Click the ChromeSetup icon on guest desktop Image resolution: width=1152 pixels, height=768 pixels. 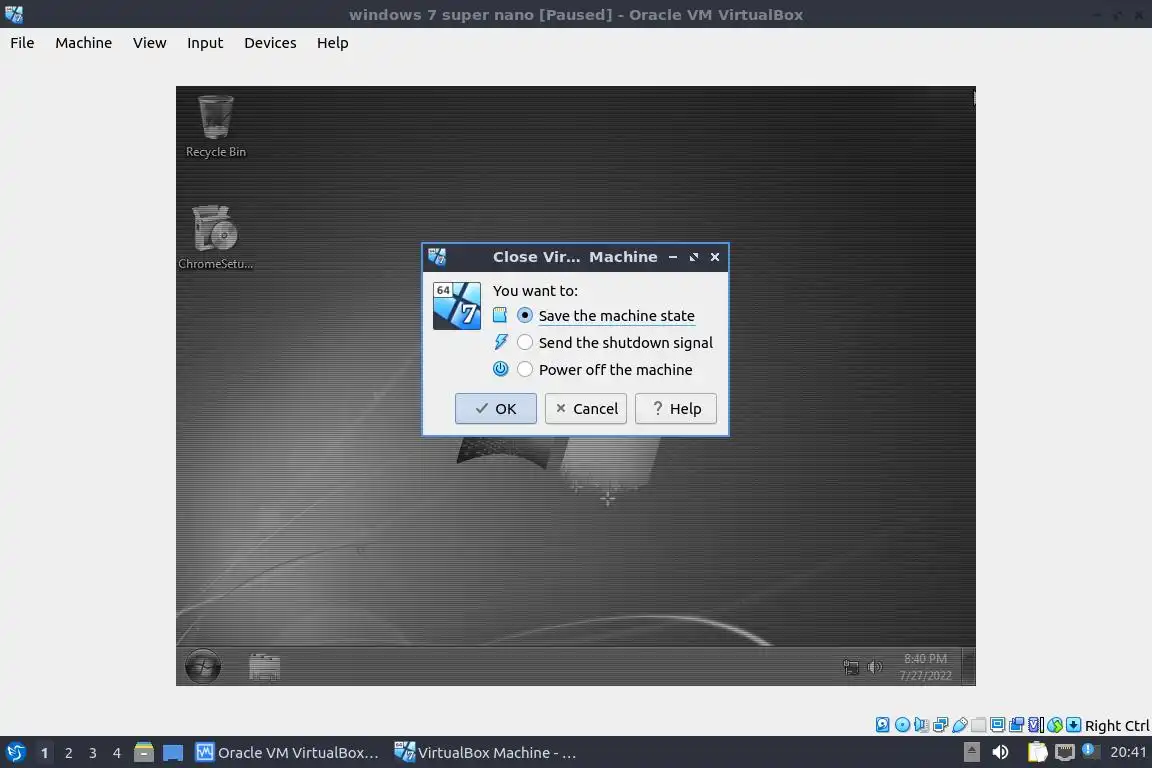pos(215,237)
